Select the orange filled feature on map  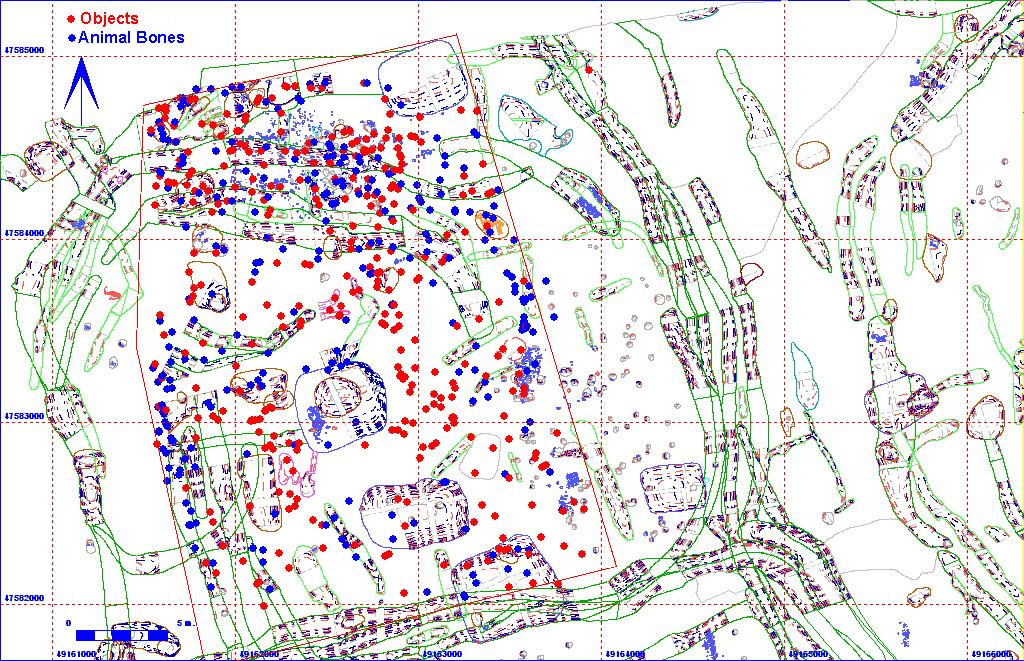[489, 223]
